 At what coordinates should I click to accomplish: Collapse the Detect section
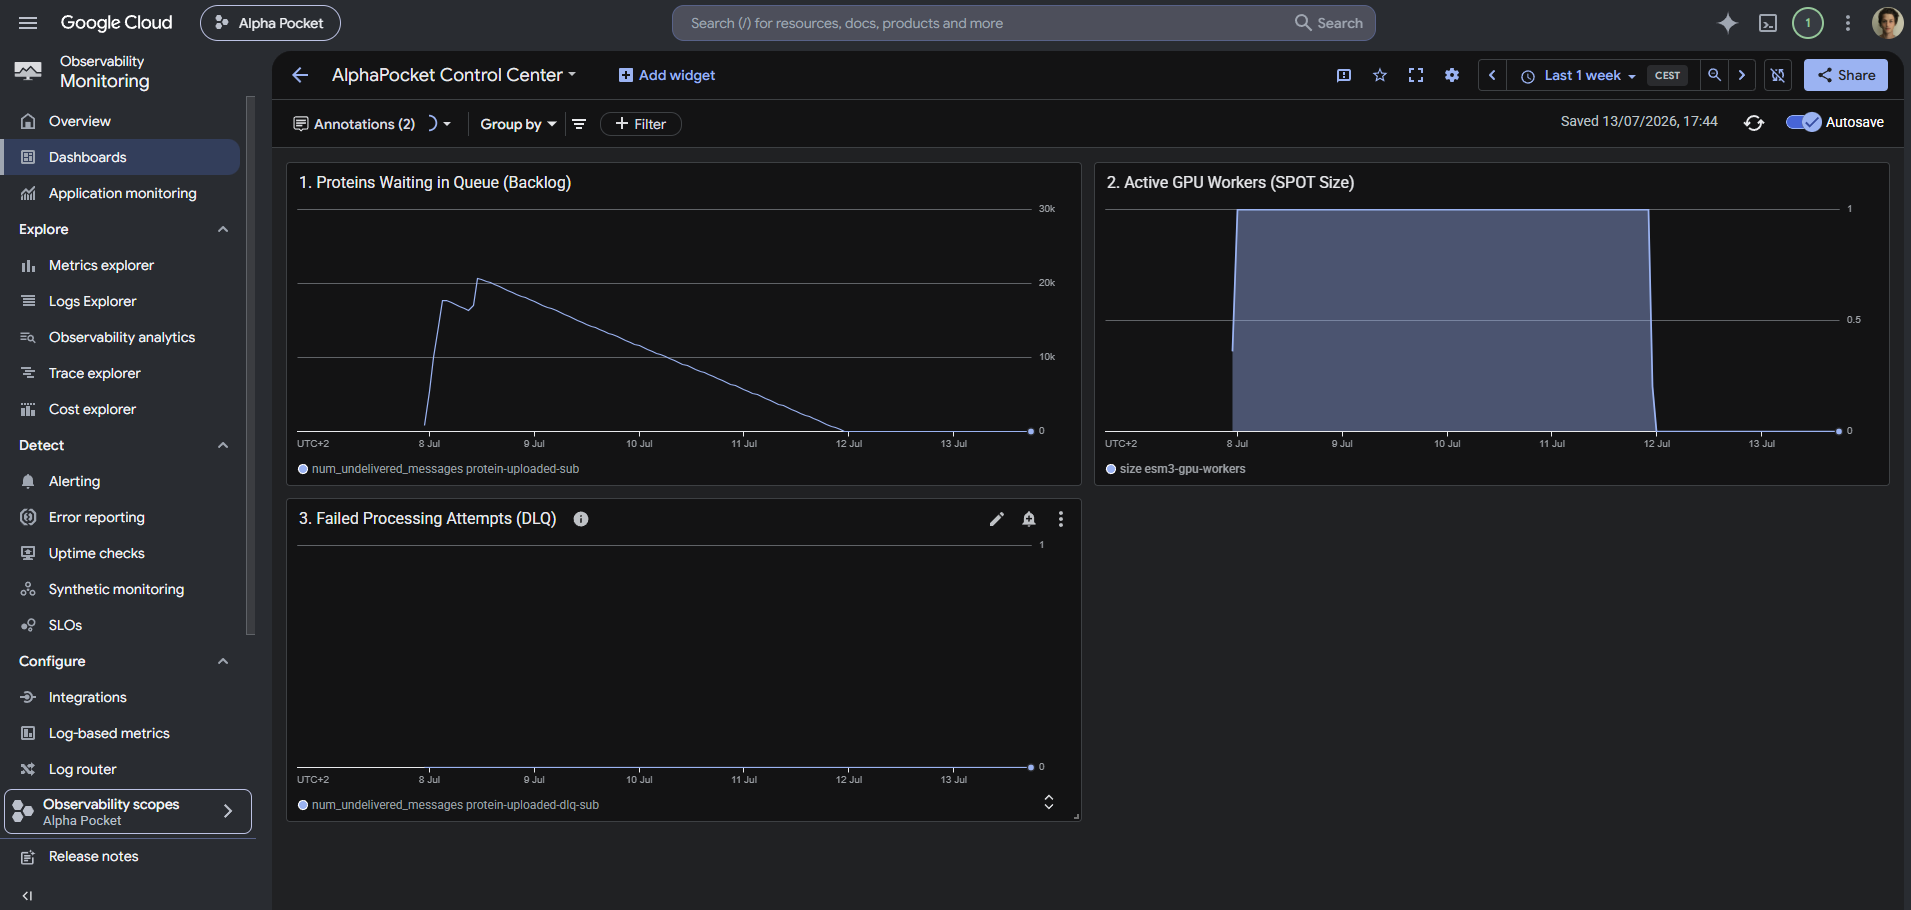[x=223, y=445]
